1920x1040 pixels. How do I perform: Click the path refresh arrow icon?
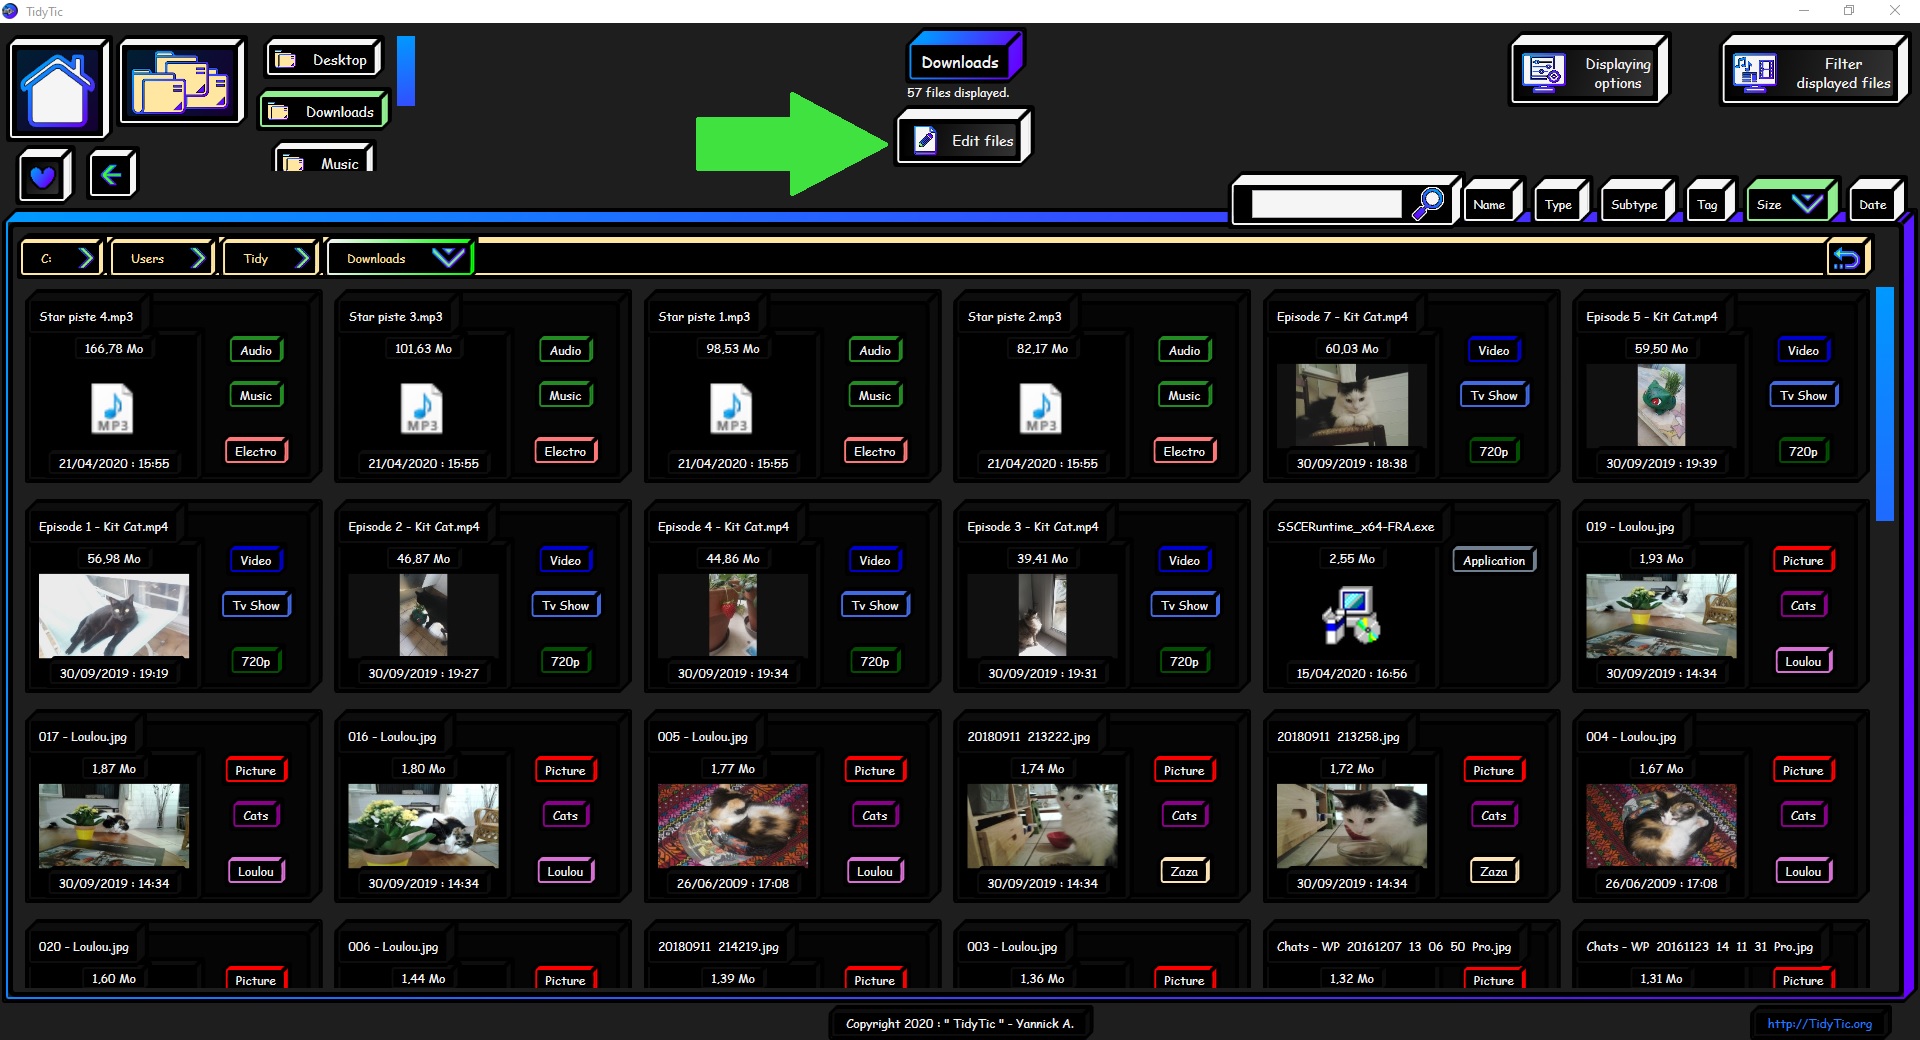pyautogui.click(x=1847, y=258)
